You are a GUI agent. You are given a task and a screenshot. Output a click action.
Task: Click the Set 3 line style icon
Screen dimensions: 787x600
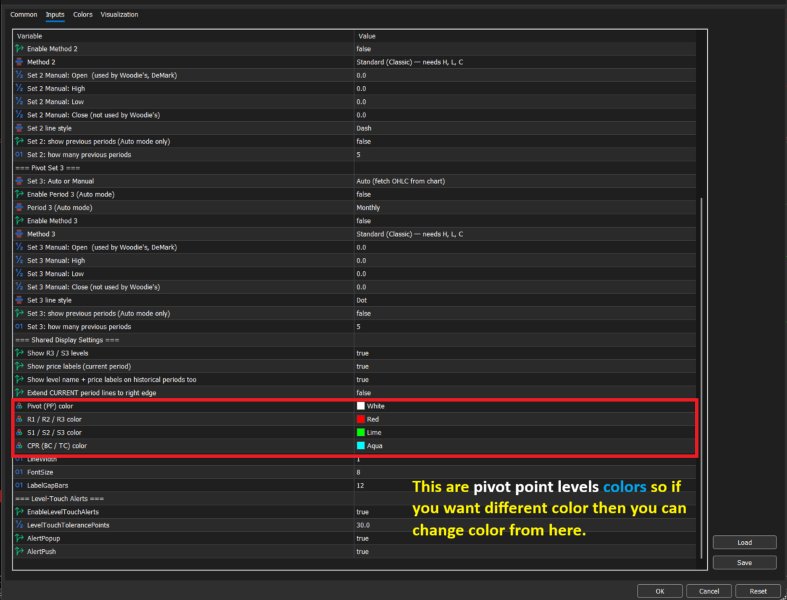click(x=19, y=300)
